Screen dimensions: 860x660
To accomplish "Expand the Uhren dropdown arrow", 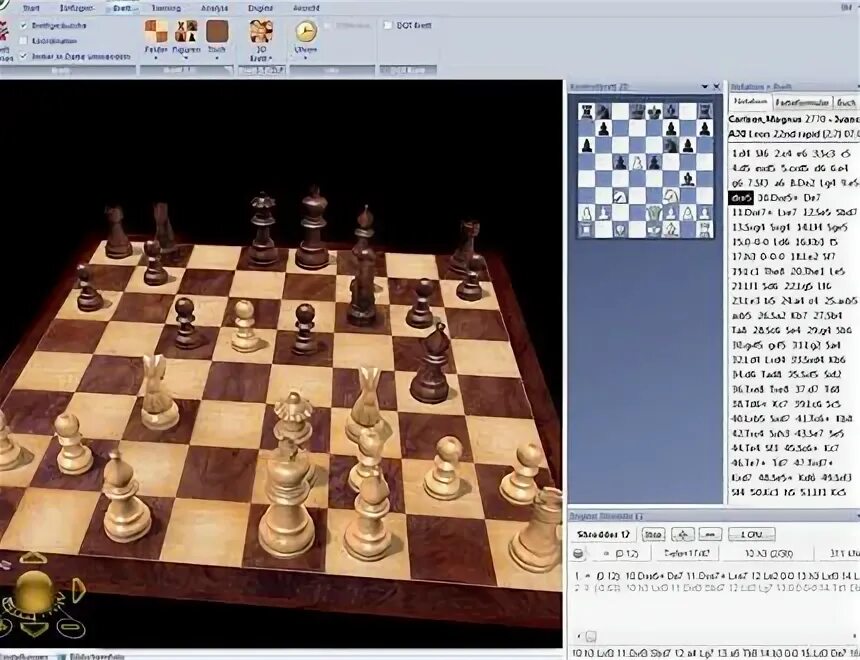I will tap(305, 60).
